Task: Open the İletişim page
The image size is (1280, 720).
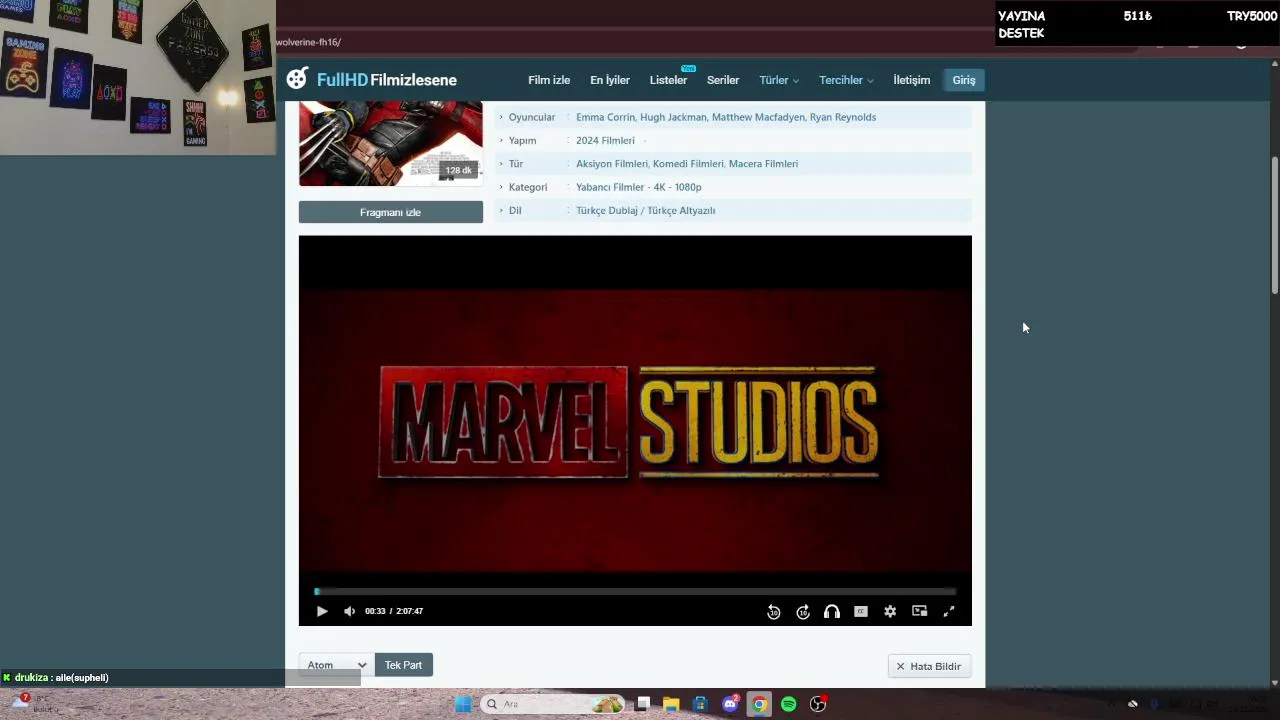Action: point(912,80)
